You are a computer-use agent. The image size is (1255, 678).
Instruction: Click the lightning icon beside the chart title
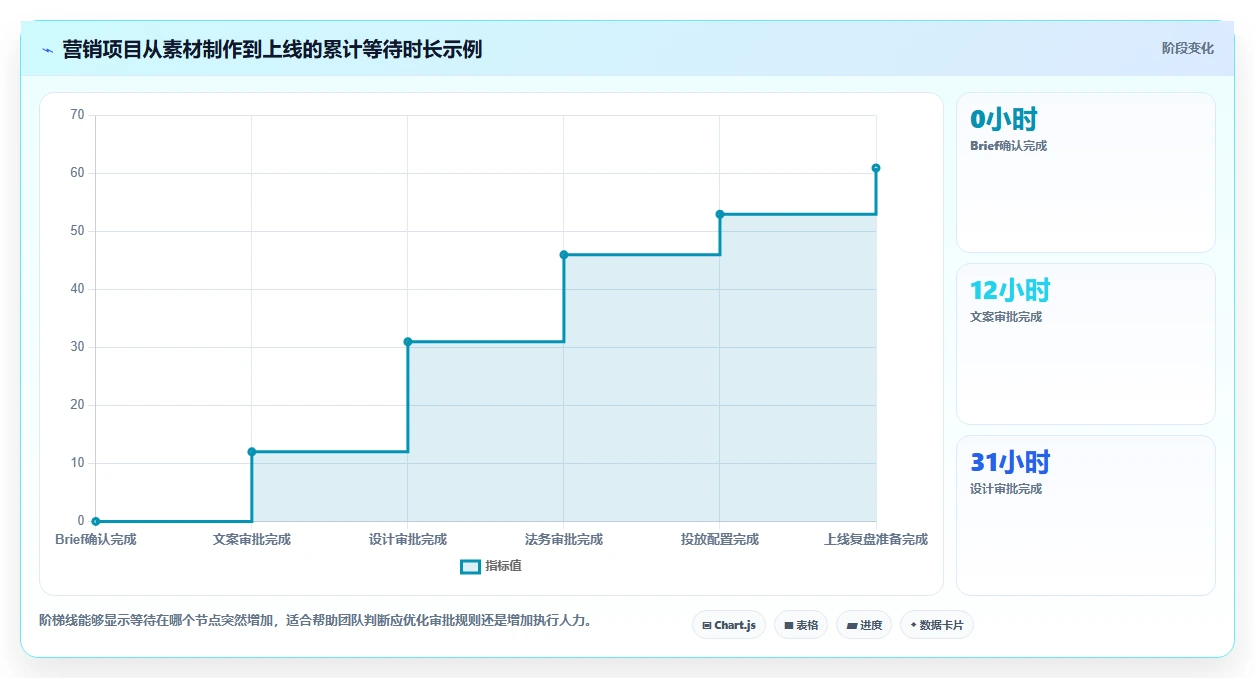click(48, 50)
